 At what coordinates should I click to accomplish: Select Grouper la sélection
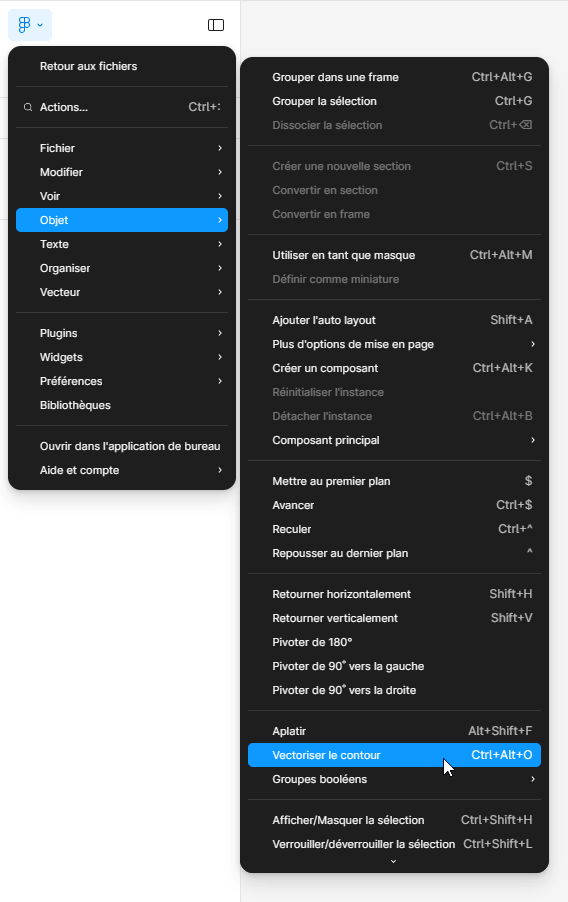394,101
